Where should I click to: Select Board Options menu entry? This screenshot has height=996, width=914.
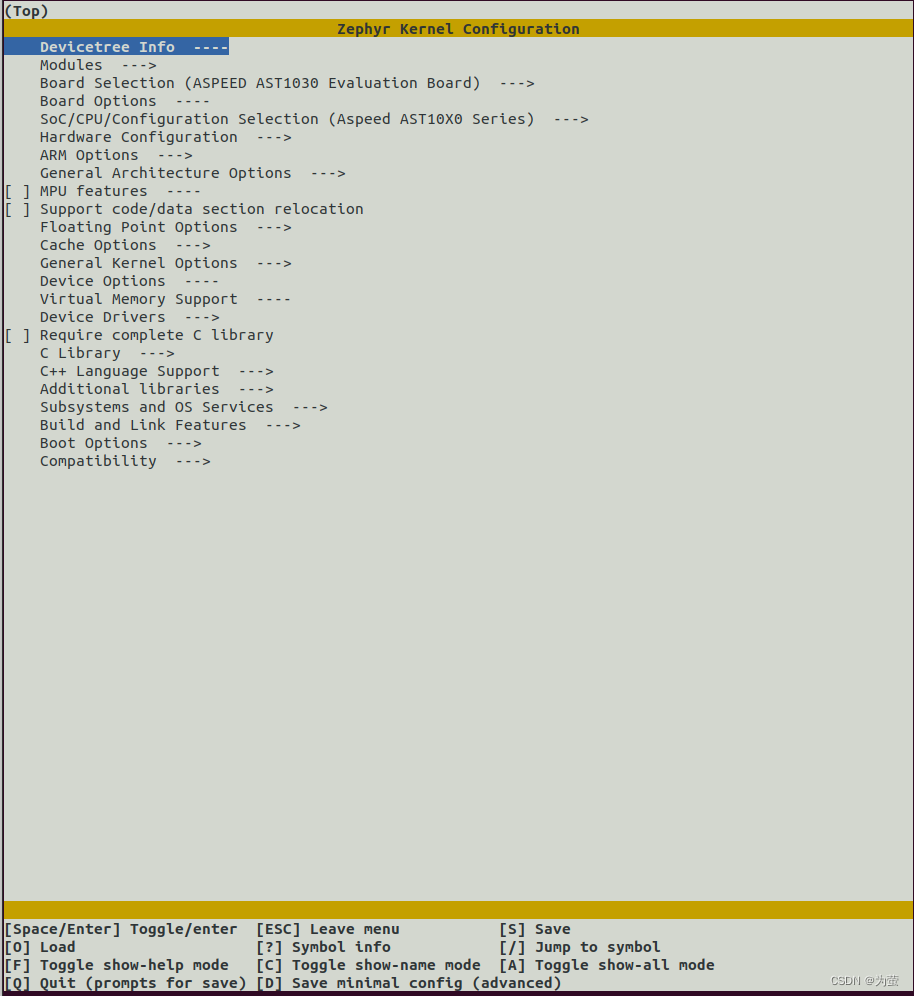(124, 101)
